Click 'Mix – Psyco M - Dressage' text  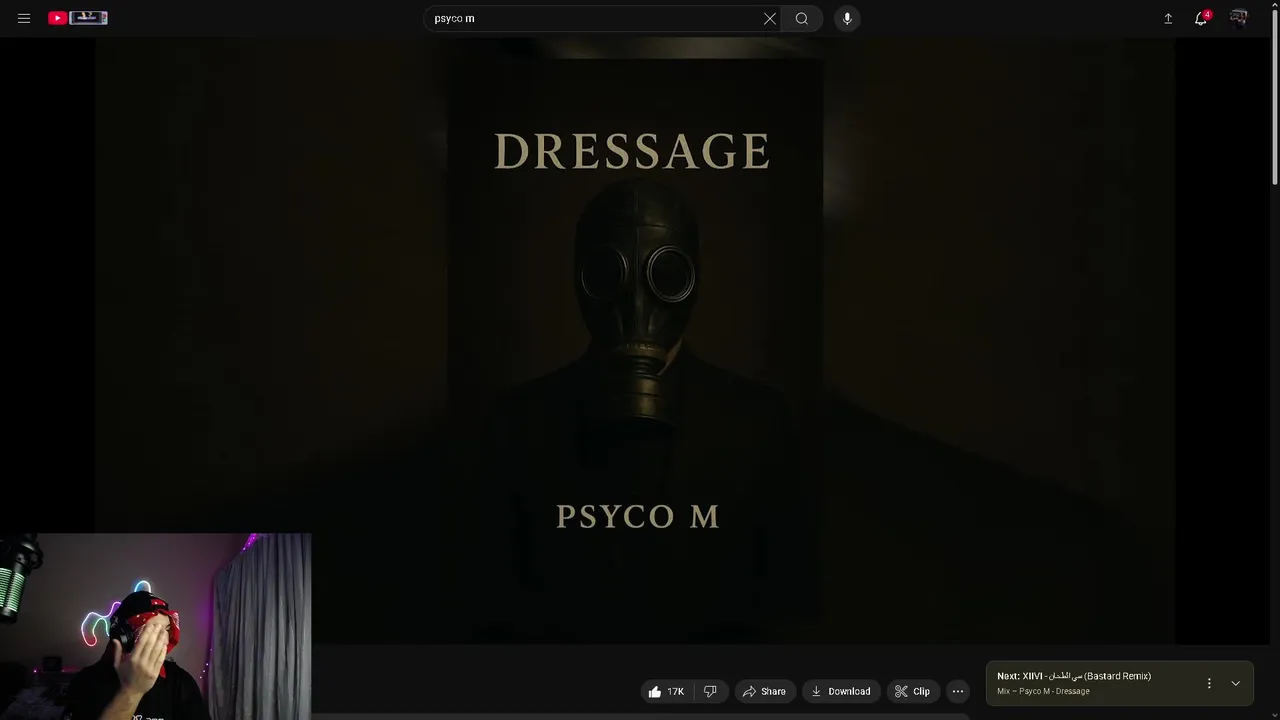click(x=1043, y=691)
